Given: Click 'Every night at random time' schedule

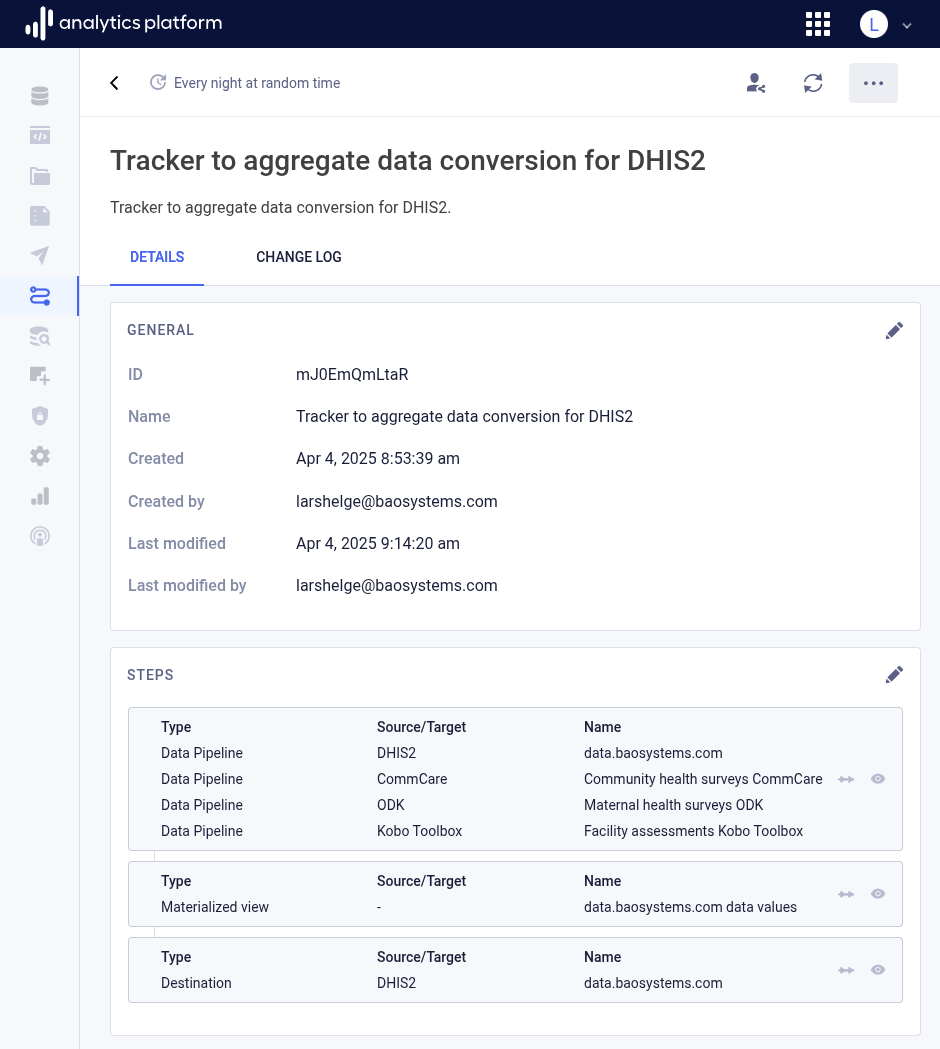Looking at the screenshot, I should click(x=257, y=83).
